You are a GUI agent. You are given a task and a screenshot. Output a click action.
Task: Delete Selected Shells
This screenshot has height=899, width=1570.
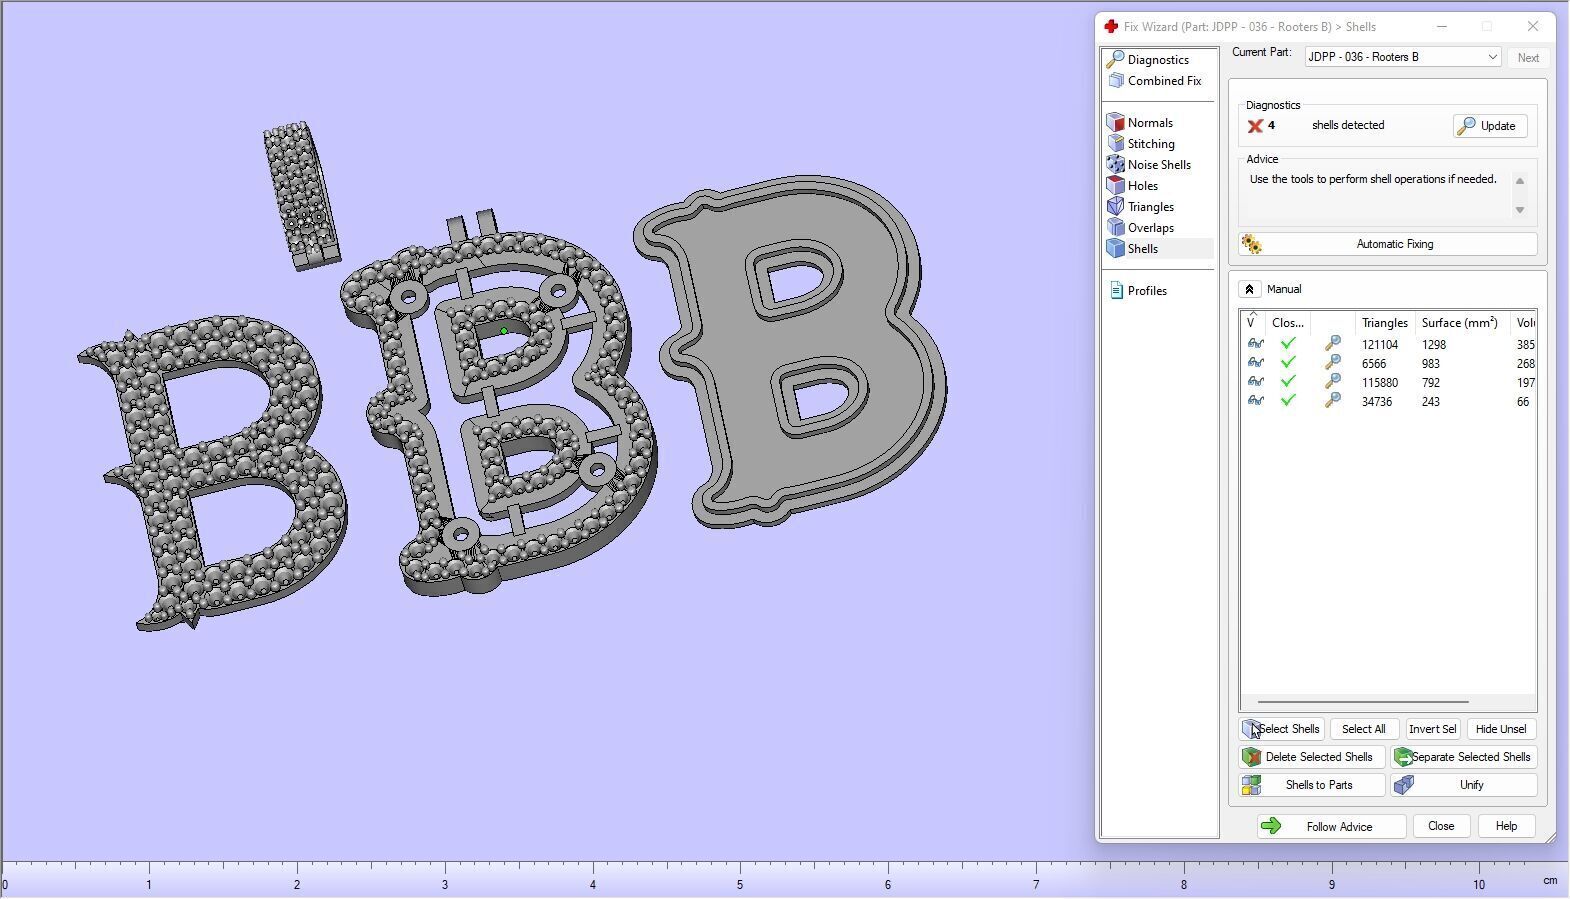tap(1312, 757)
